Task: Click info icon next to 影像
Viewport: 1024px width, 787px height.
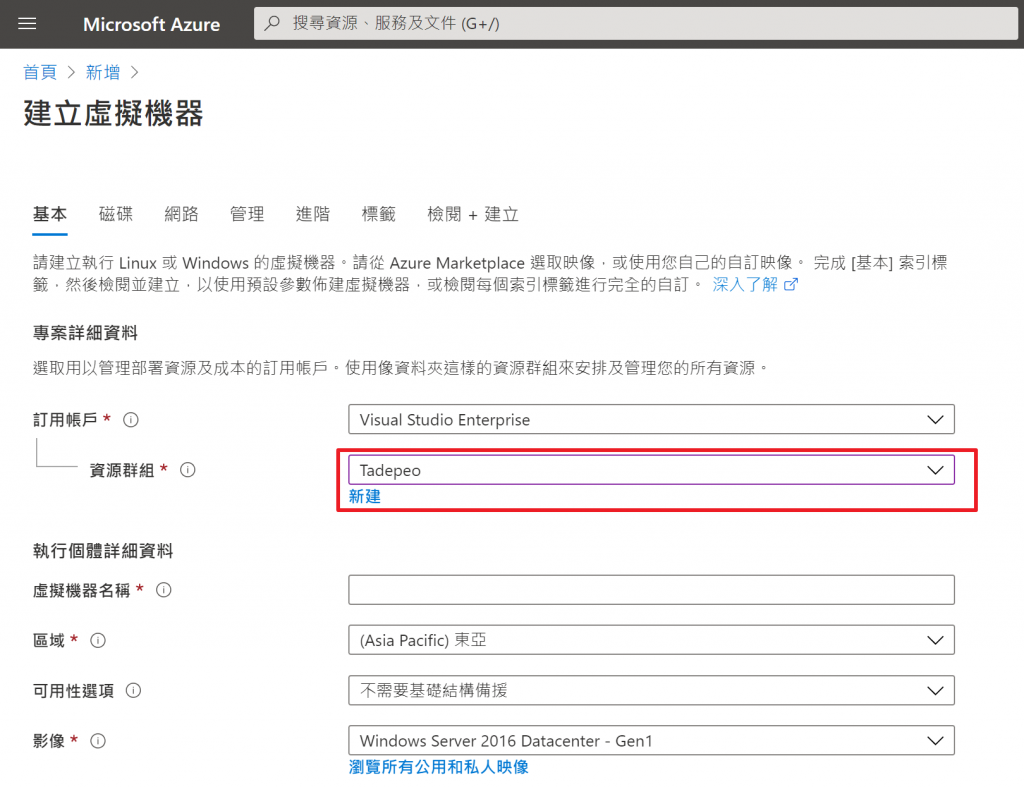Action: pos(98,741)
